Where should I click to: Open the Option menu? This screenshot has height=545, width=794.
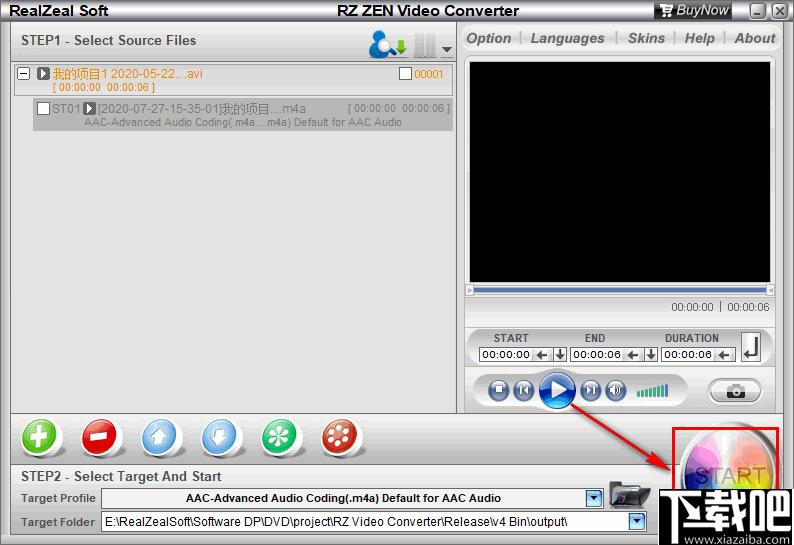point(489,38)
